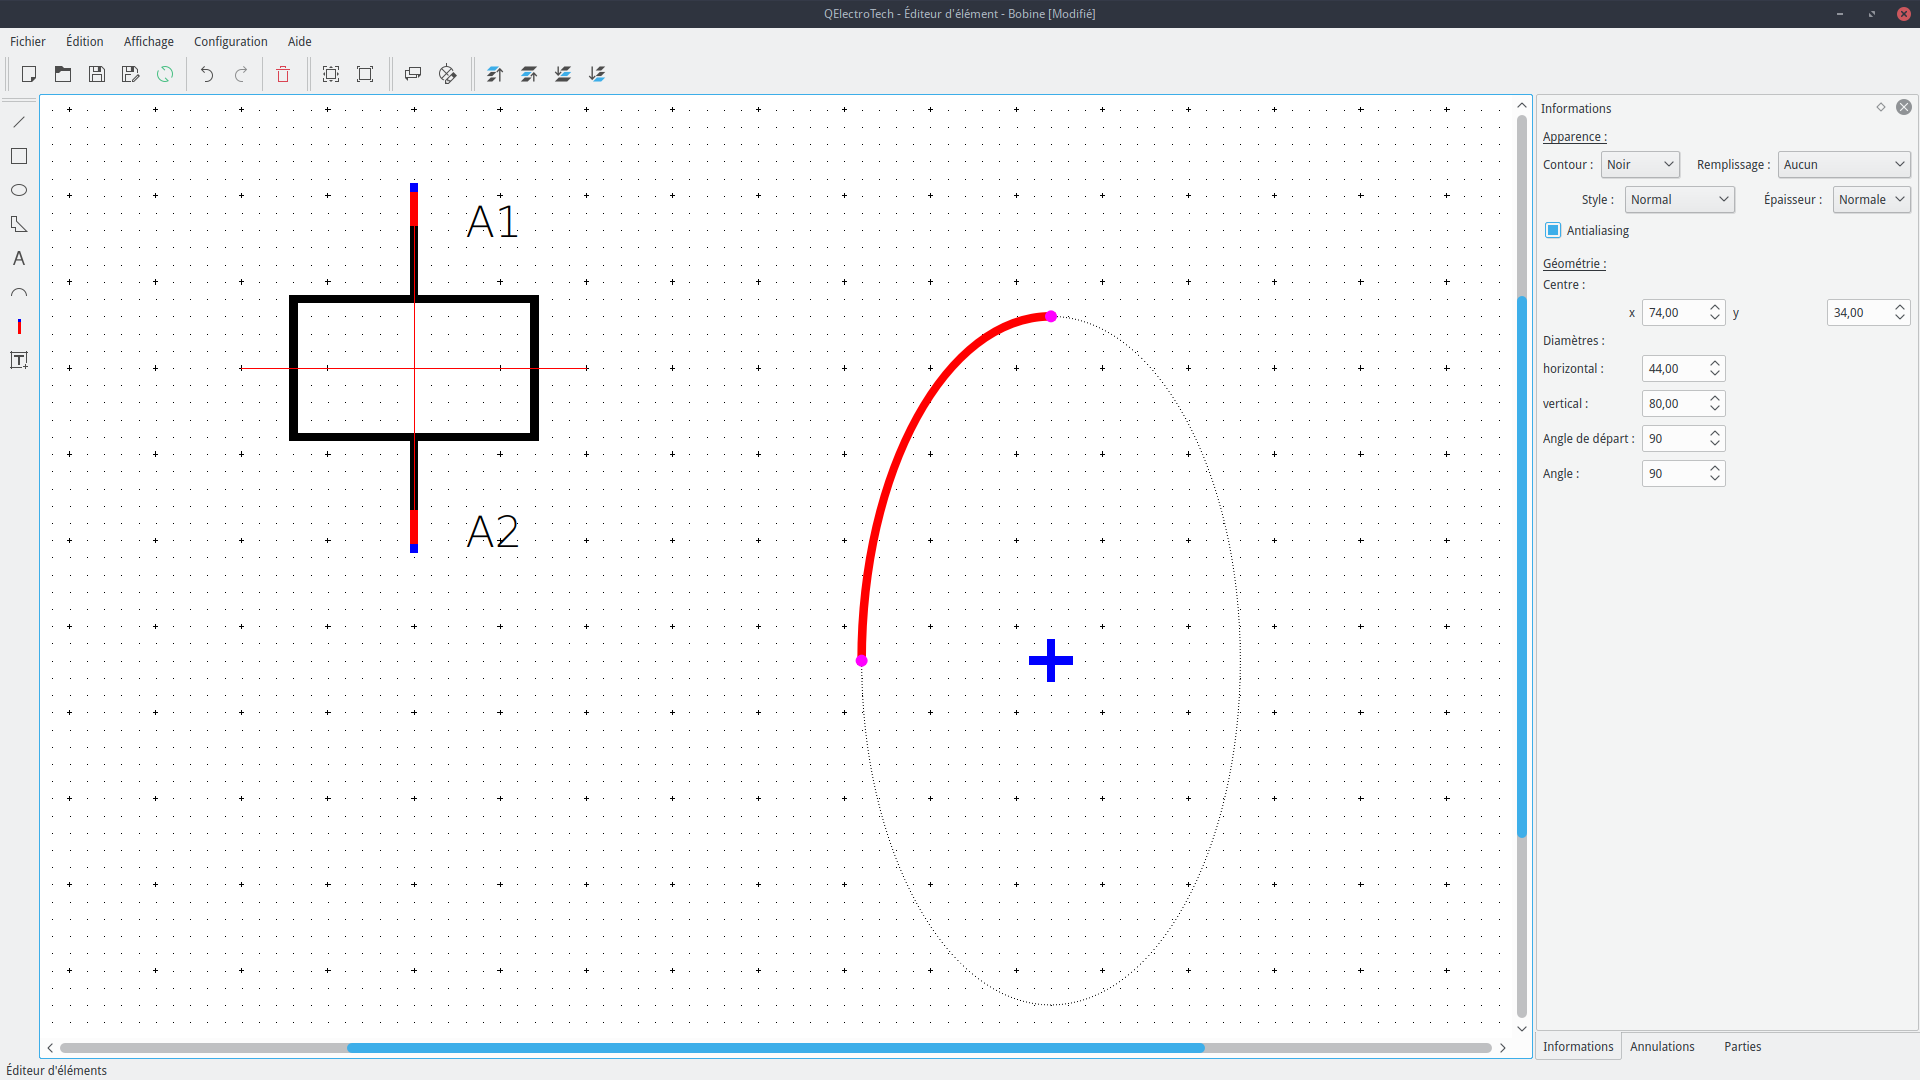The height and width of the screenshot is (1080, 1920).
Task: Open the Style dropdown
Action: coord(1680,200)
